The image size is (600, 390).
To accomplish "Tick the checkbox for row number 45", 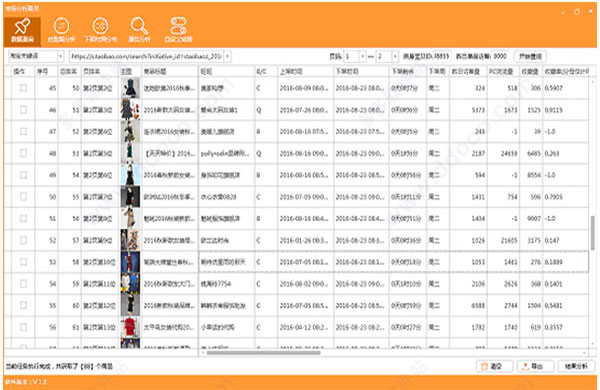I will point(23,88).
